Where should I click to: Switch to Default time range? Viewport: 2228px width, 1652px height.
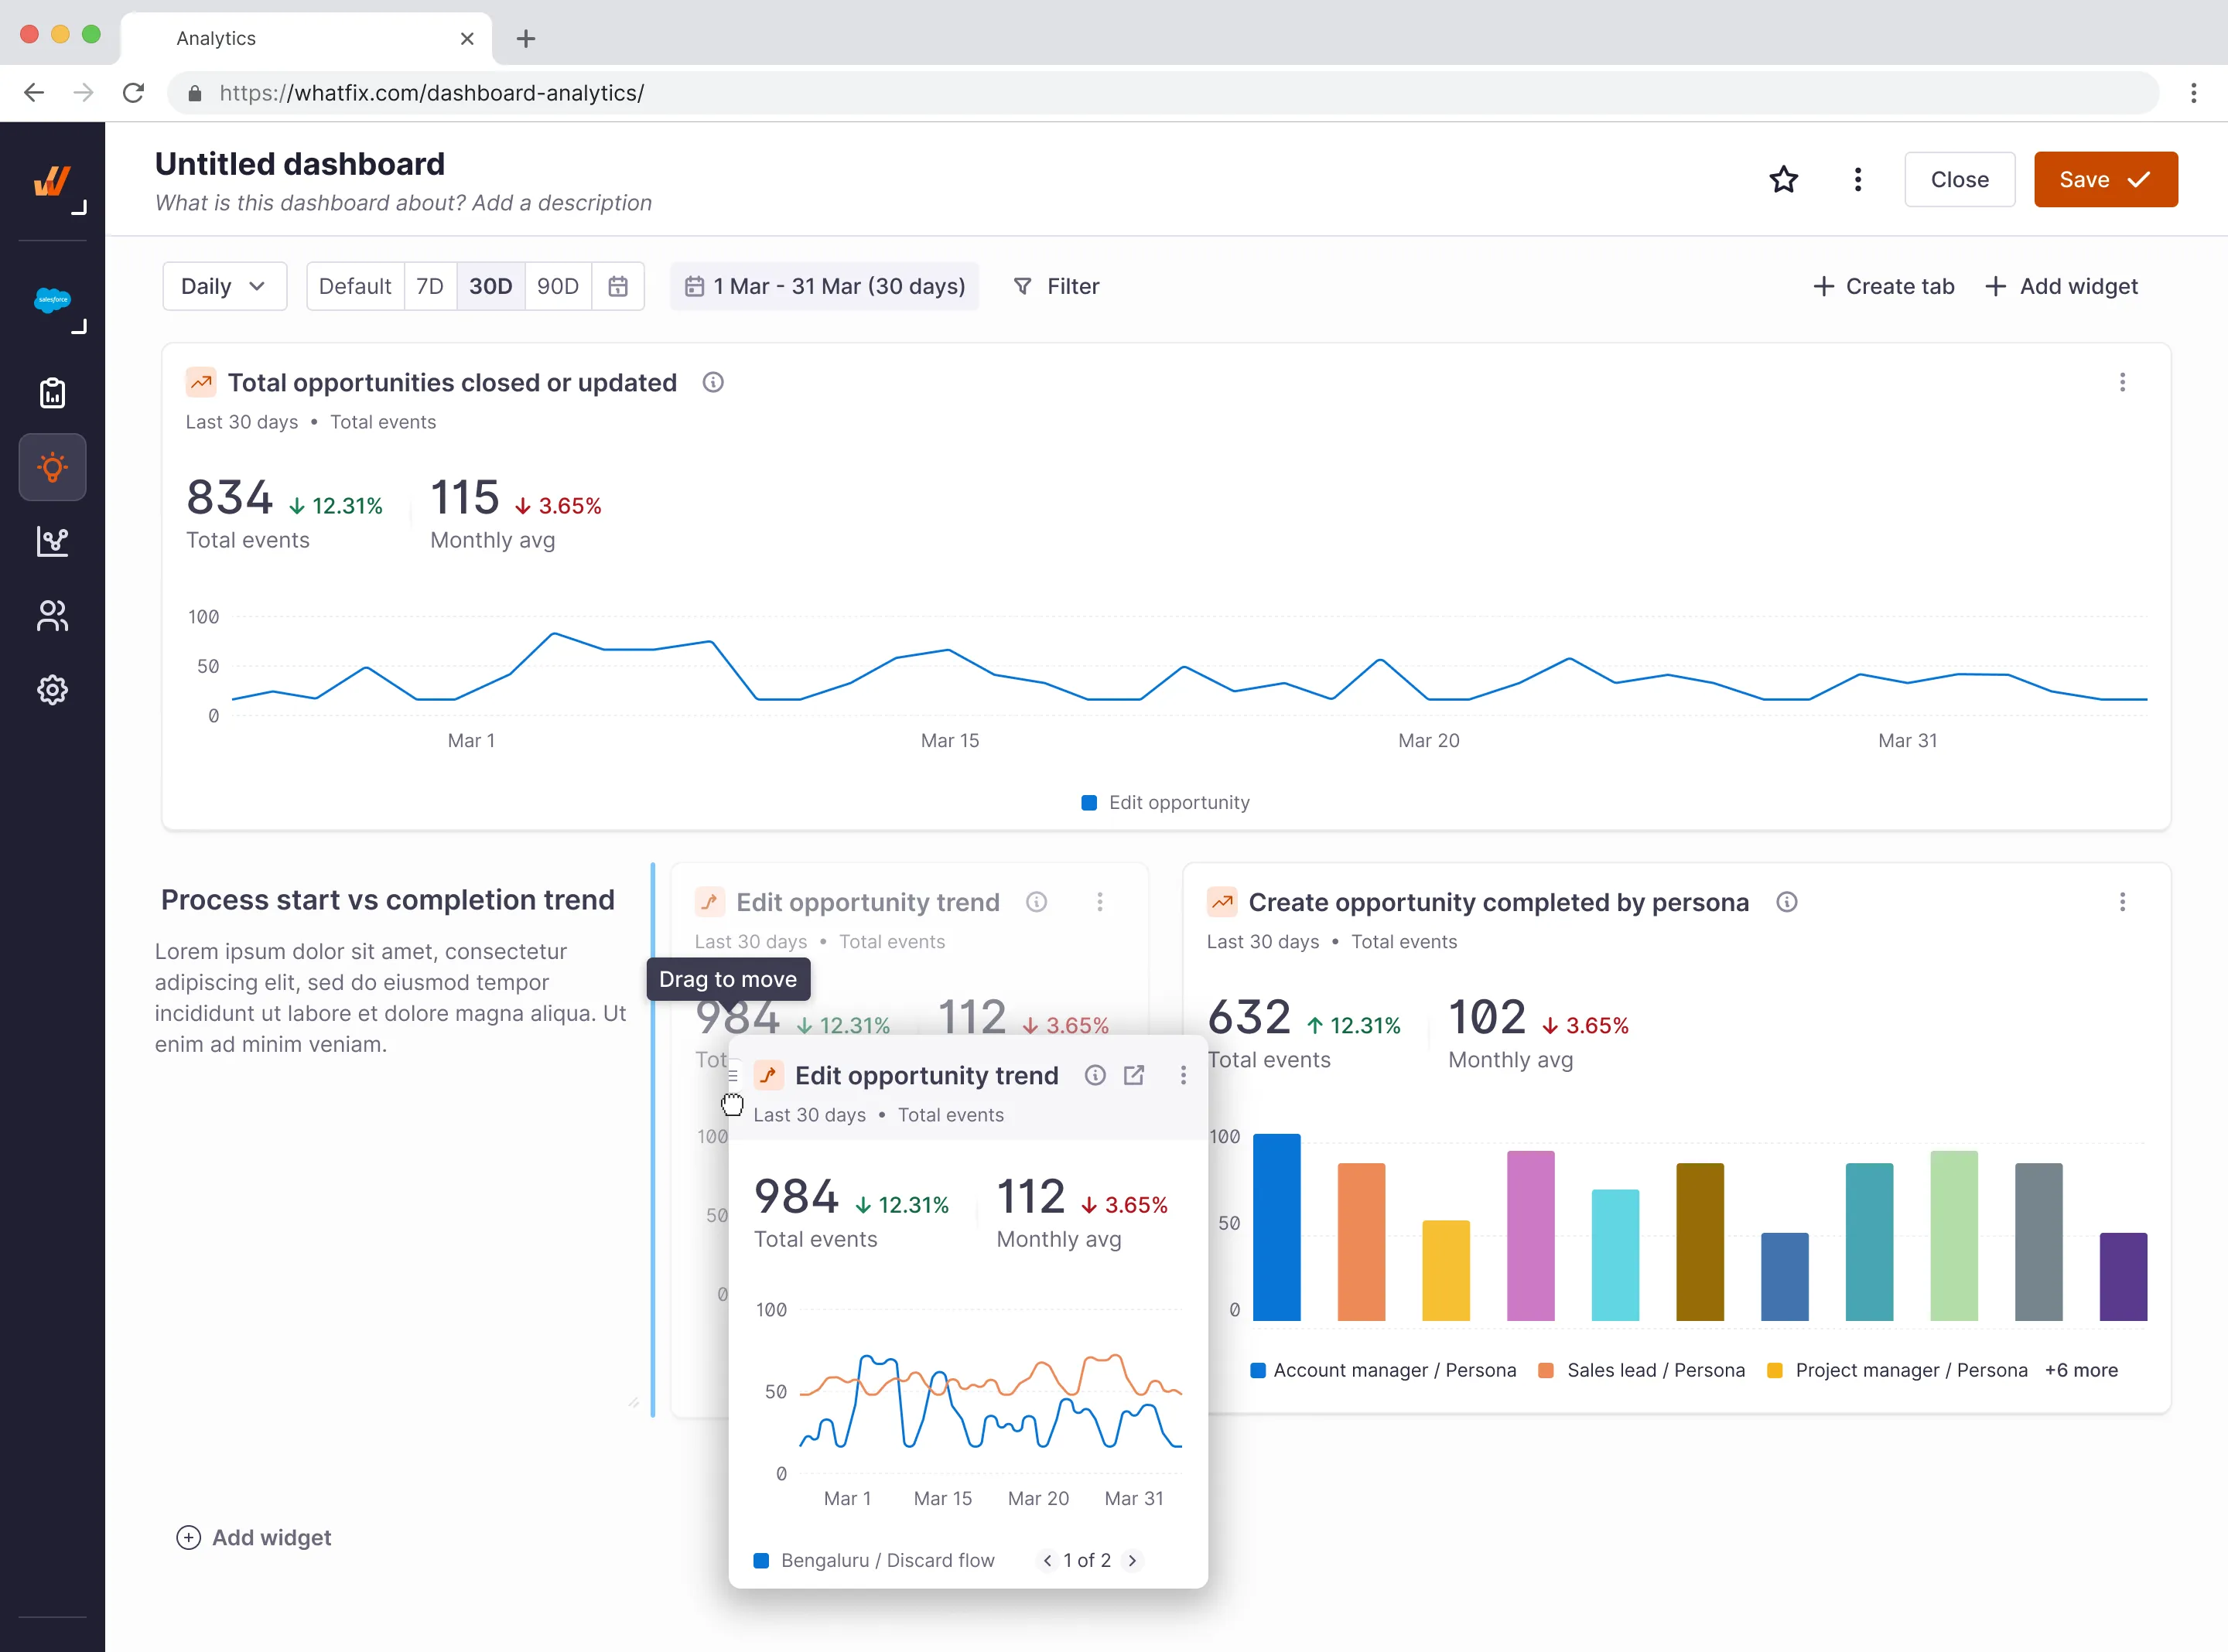(354, 286)
